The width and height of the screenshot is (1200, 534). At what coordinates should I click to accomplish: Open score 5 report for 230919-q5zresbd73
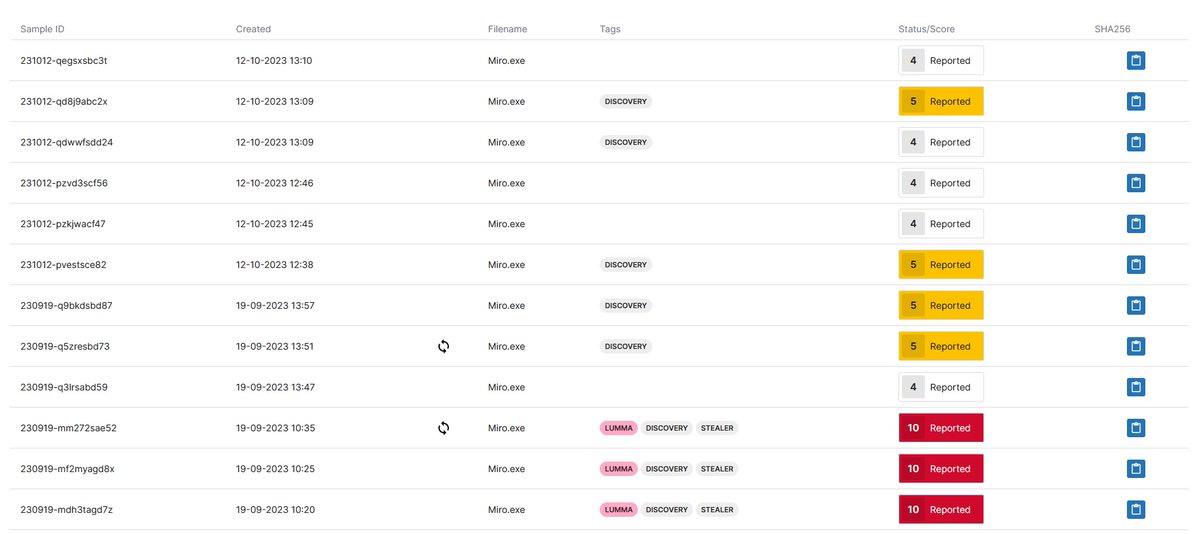[x=941, y=346]
